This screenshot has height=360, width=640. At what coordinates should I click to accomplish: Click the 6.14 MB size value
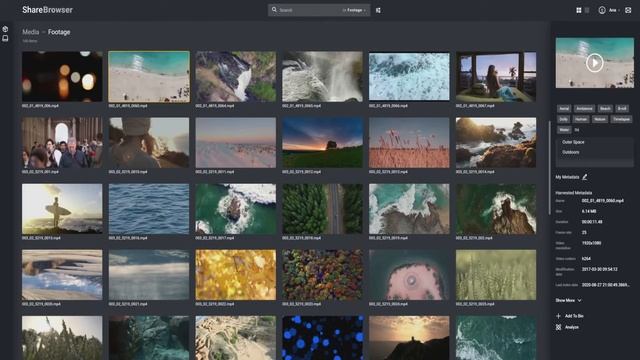[x=589, y=211]
